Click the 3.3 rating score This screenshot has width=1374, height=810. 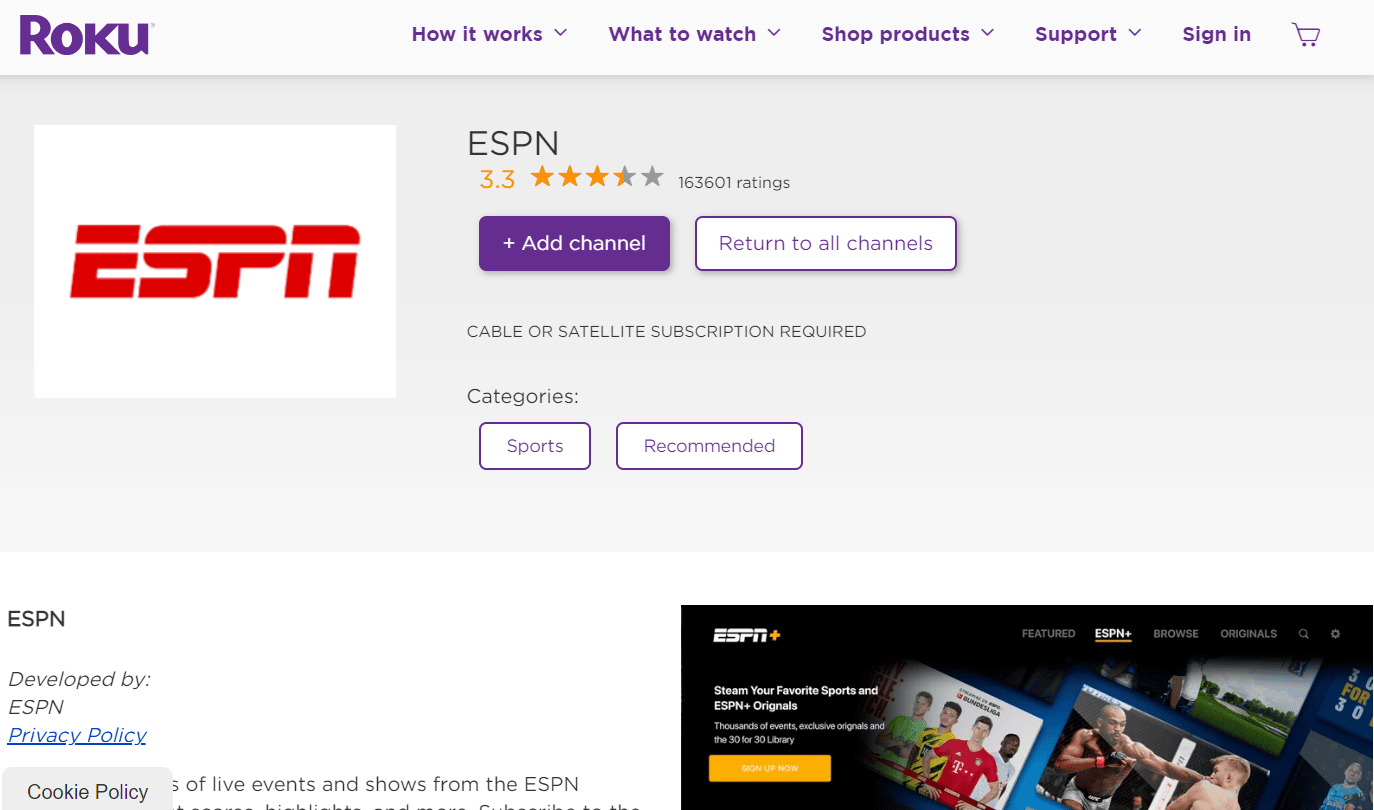(x=497, y=180)
